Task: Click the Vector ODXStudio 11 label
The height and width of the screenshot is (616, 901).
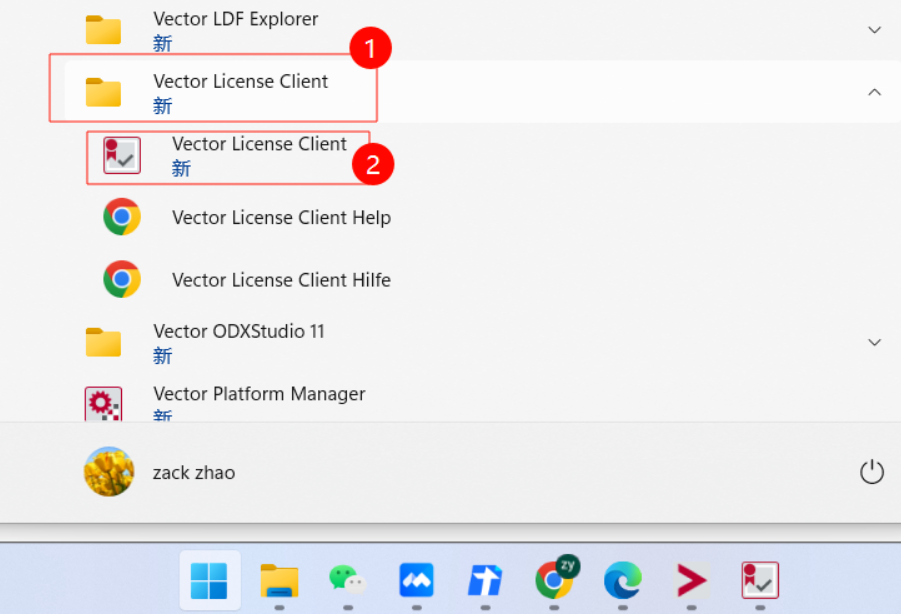Action: (x=239, y=332)
